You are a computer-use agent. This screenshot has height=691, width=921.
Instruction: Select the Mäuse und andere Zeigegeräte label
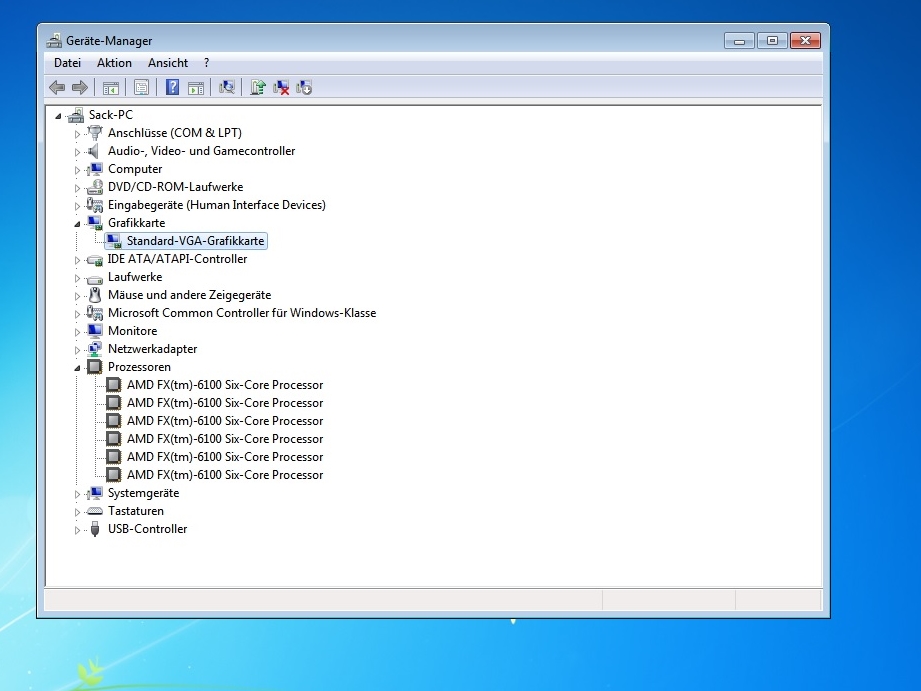(189, 295)
